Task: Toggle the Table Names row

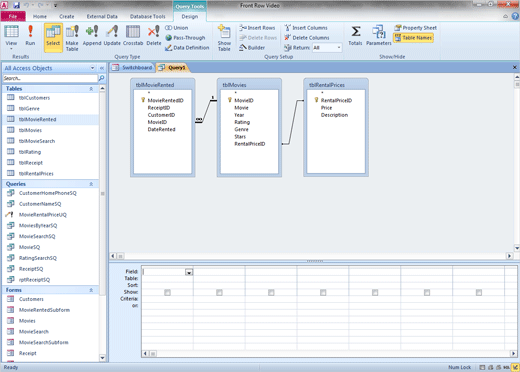Action: pyautogui.click(x=413, y=38)
